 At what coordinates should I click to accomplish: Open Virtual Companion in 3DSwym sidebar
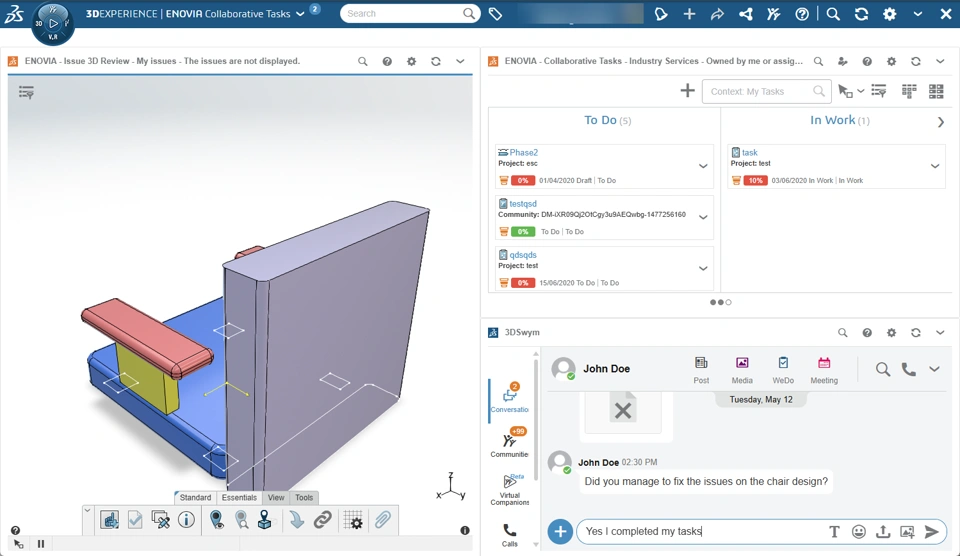pos(509,489)
